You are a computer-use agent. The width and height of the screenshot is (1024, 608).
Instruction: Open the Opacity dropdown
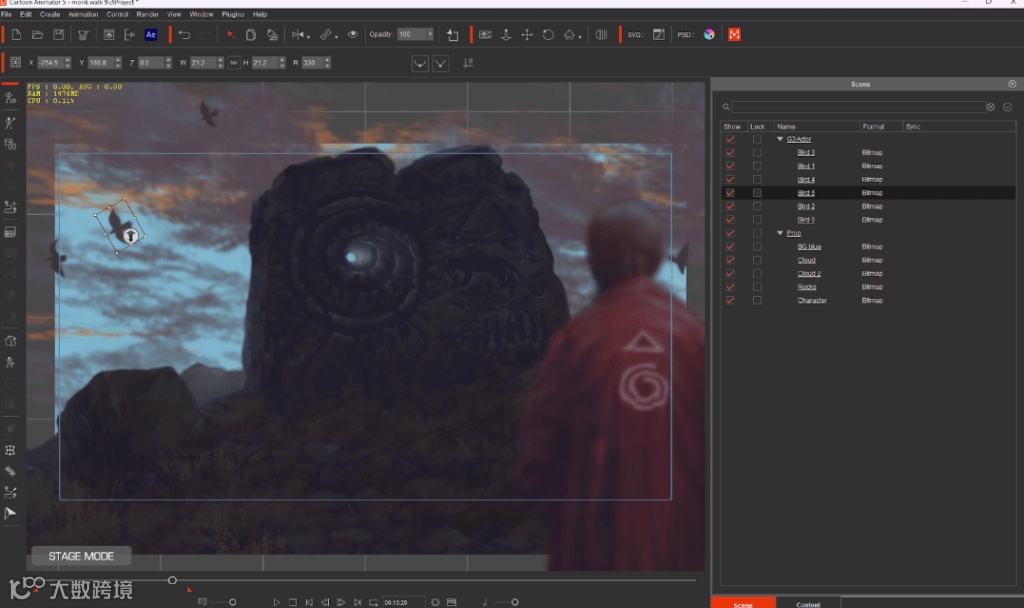tap(430, 35)
